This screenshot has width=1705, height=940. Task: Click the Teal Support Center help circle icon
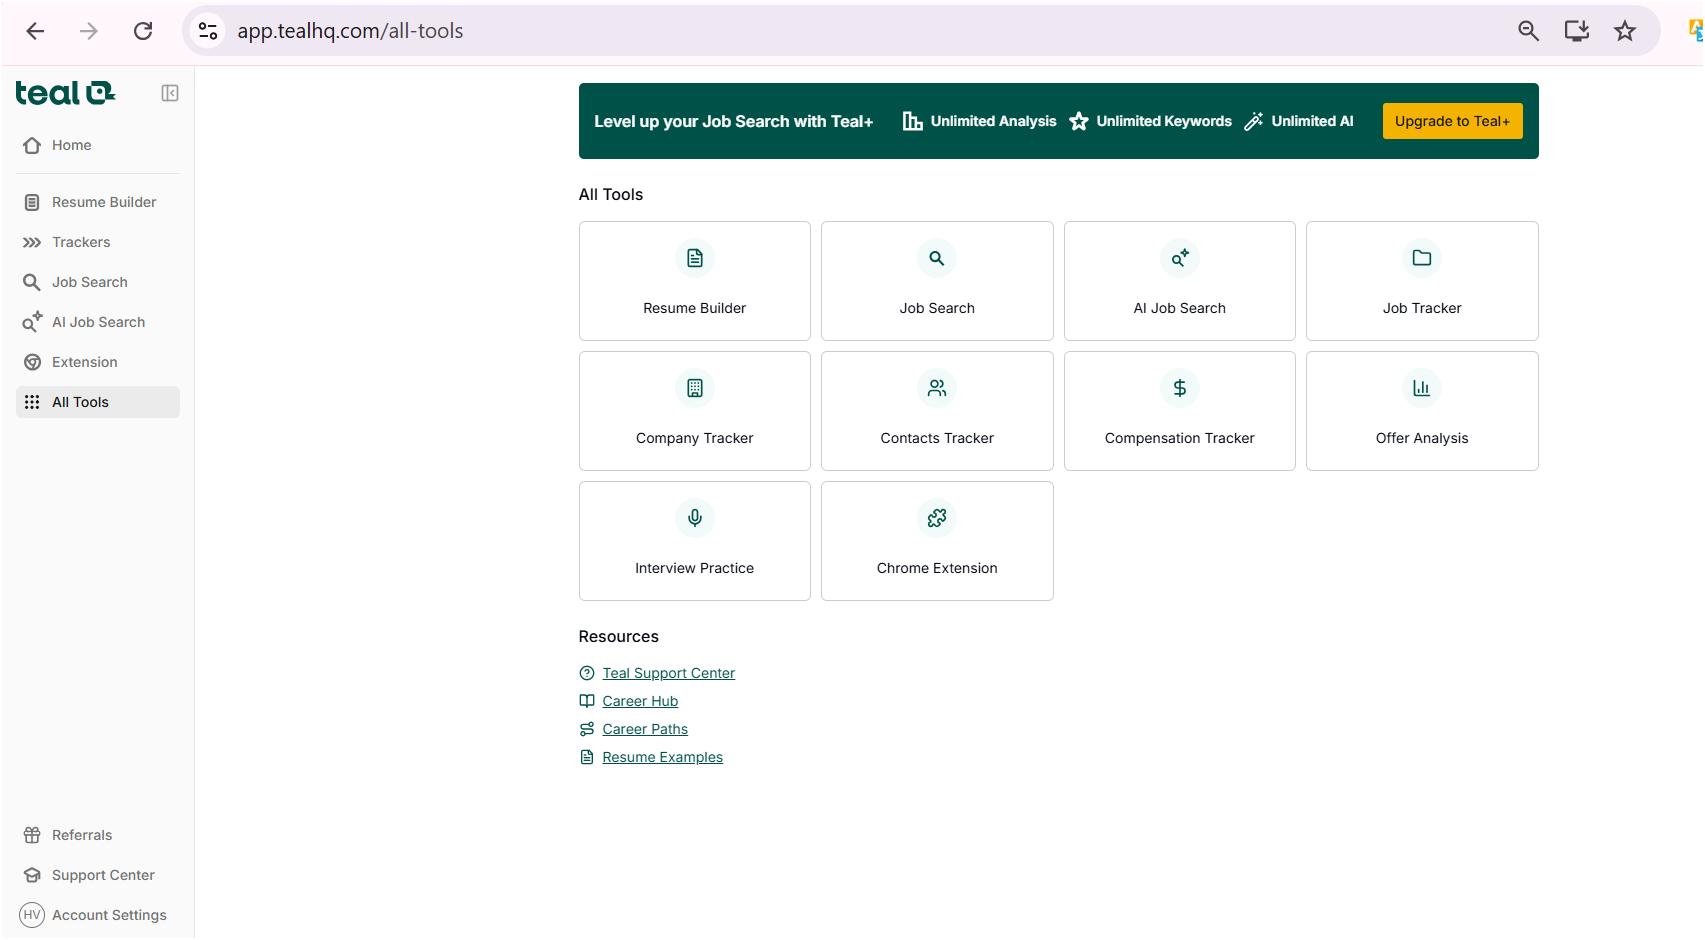point(587,673)
